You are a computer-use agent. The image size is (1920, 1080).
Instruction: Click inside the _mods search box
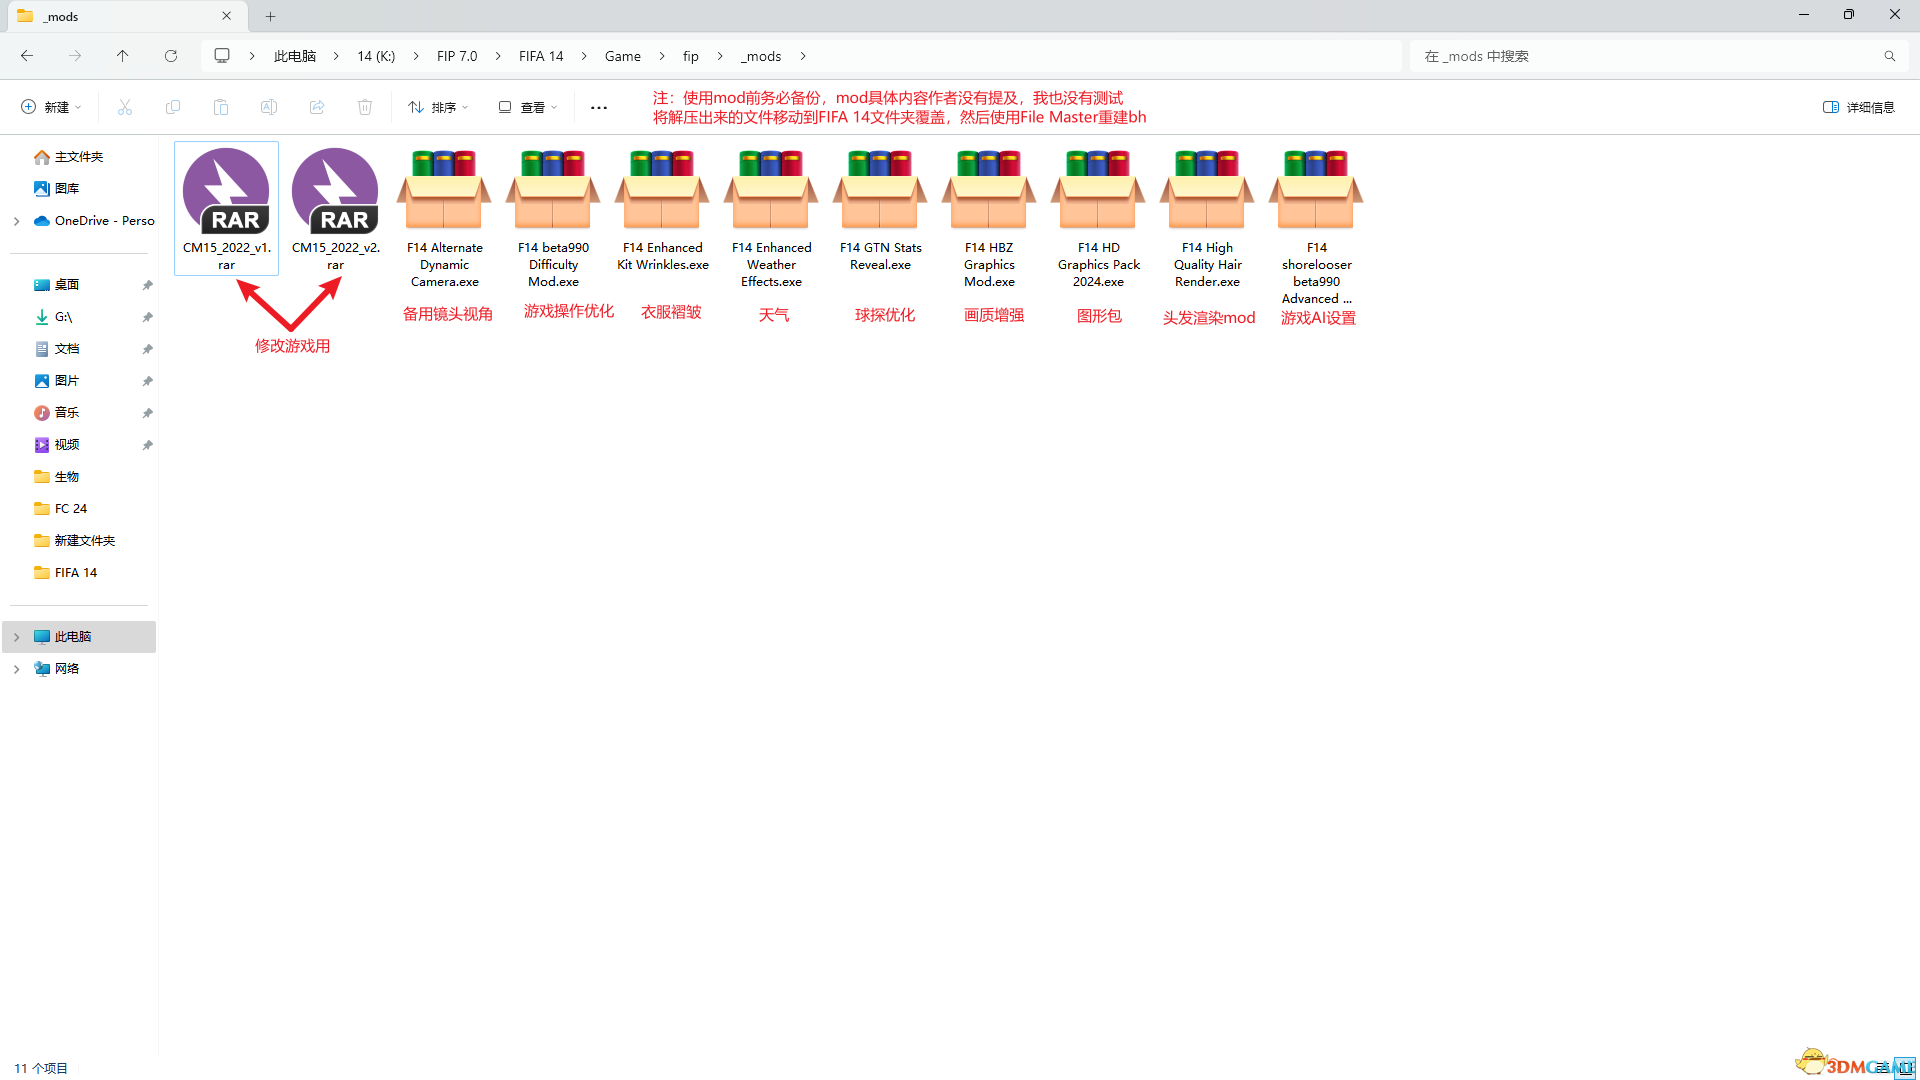tap(1650, 56)
